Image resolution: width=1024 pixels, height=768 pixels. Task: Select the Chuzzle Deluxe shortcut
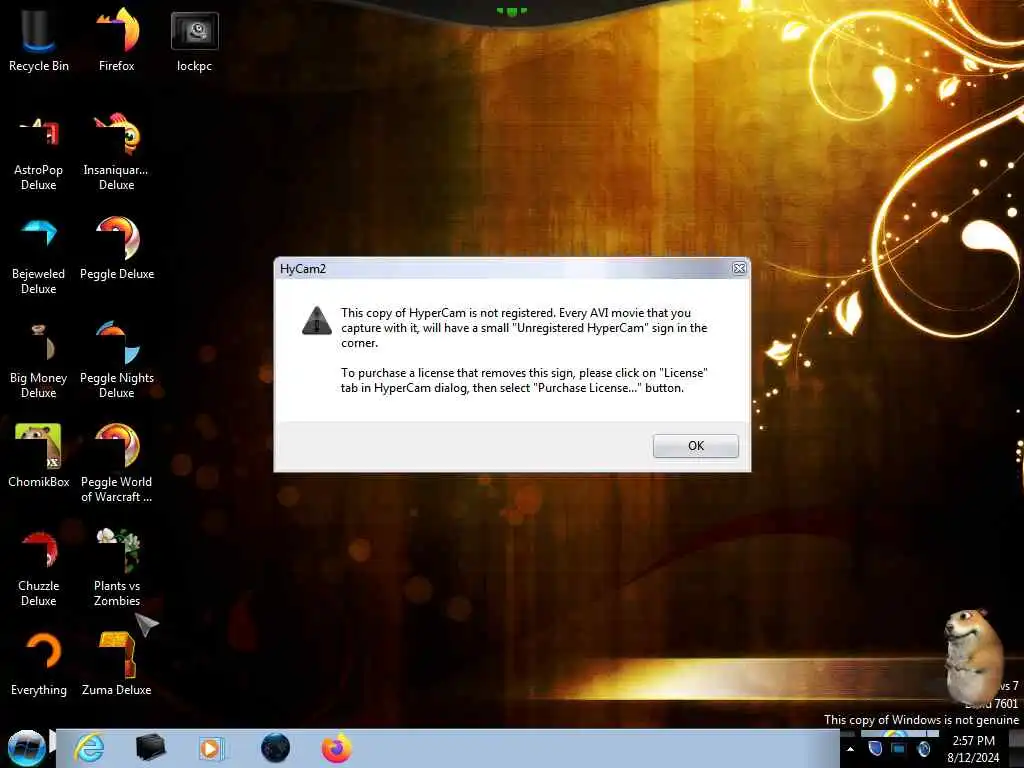click(39, 569)
